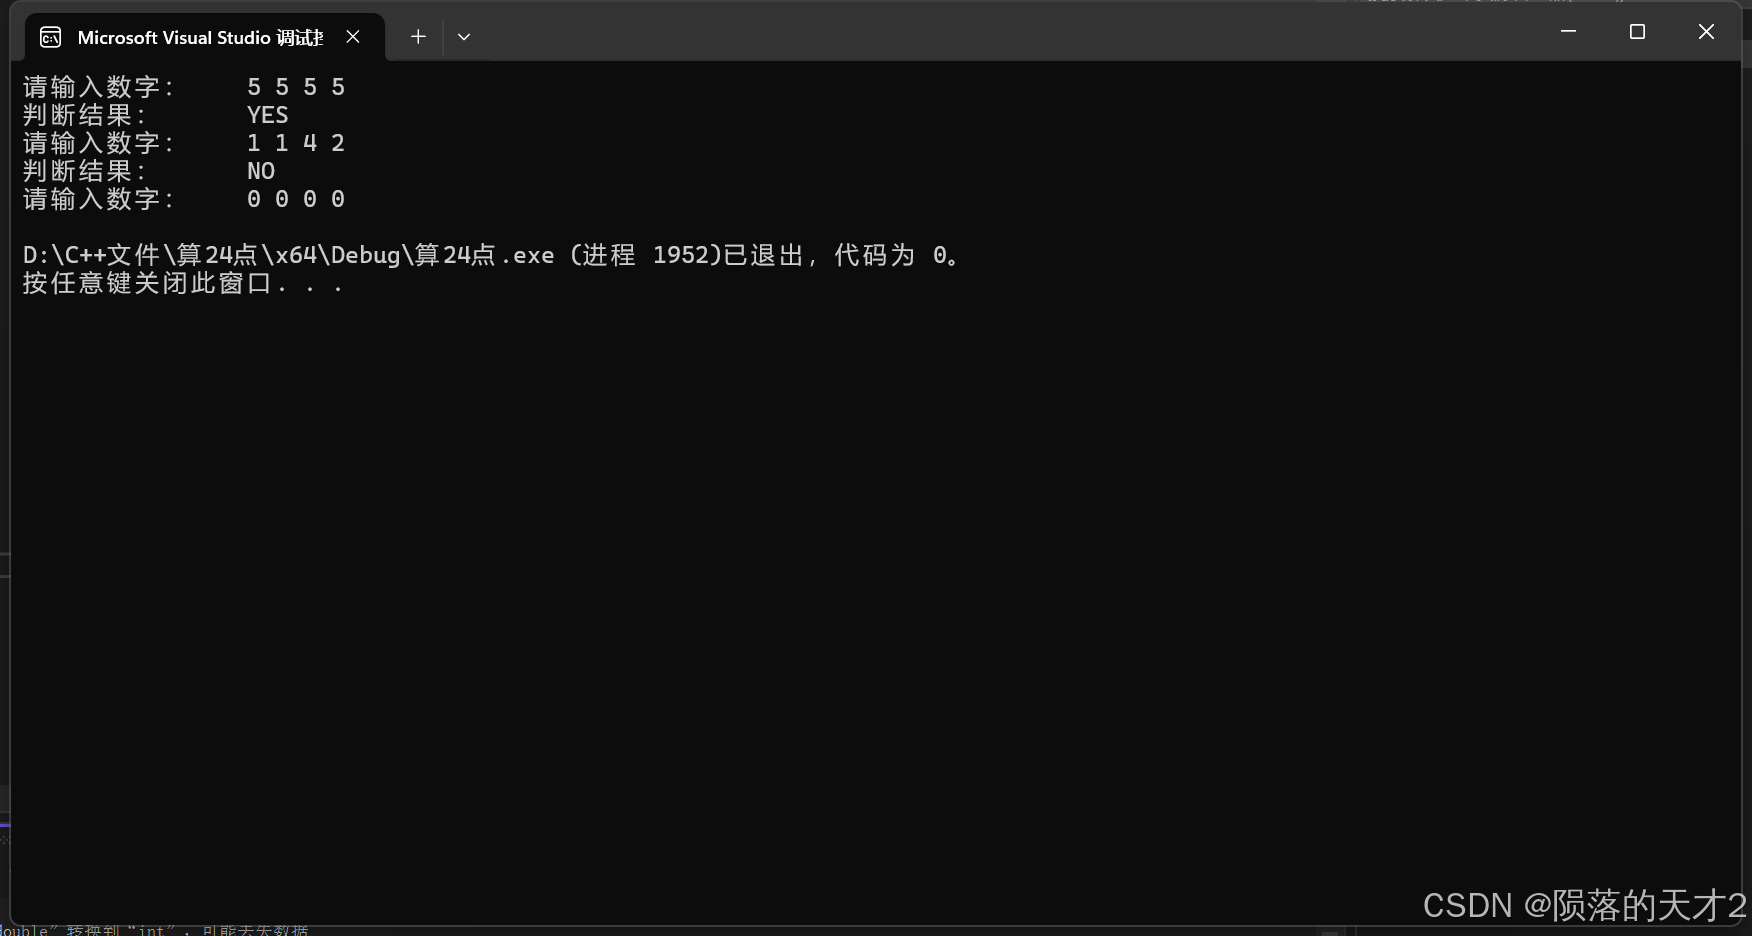Expand the new-tab profile dropdown chevron
This screenshot has height=936, width=1752.
464,37
